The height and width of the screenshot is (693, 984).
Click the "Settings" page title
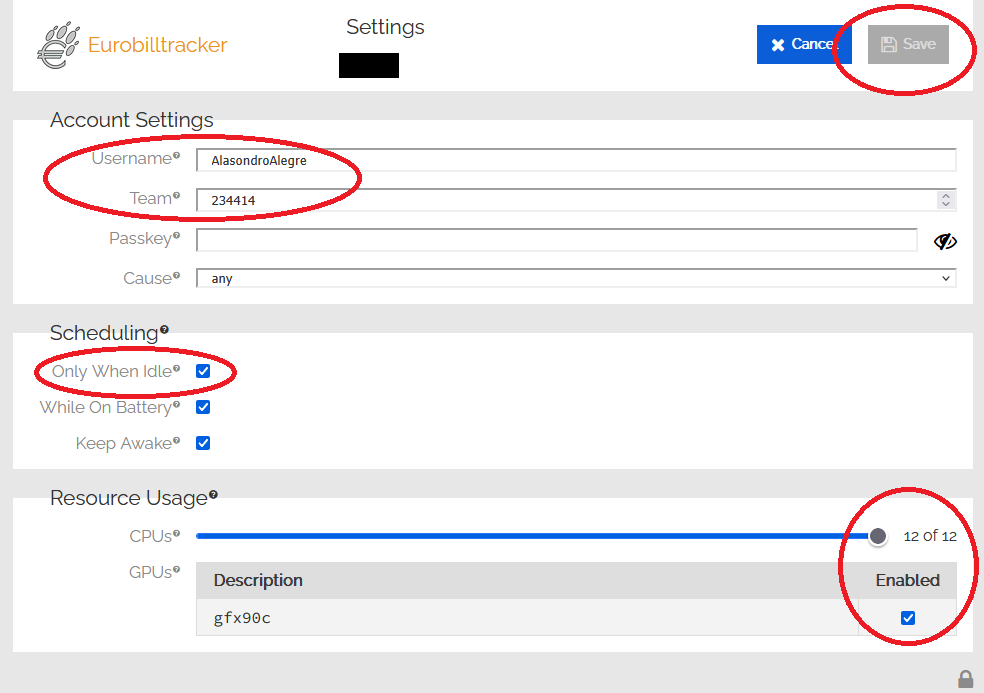pyautogui.click(x=385, y=27)
